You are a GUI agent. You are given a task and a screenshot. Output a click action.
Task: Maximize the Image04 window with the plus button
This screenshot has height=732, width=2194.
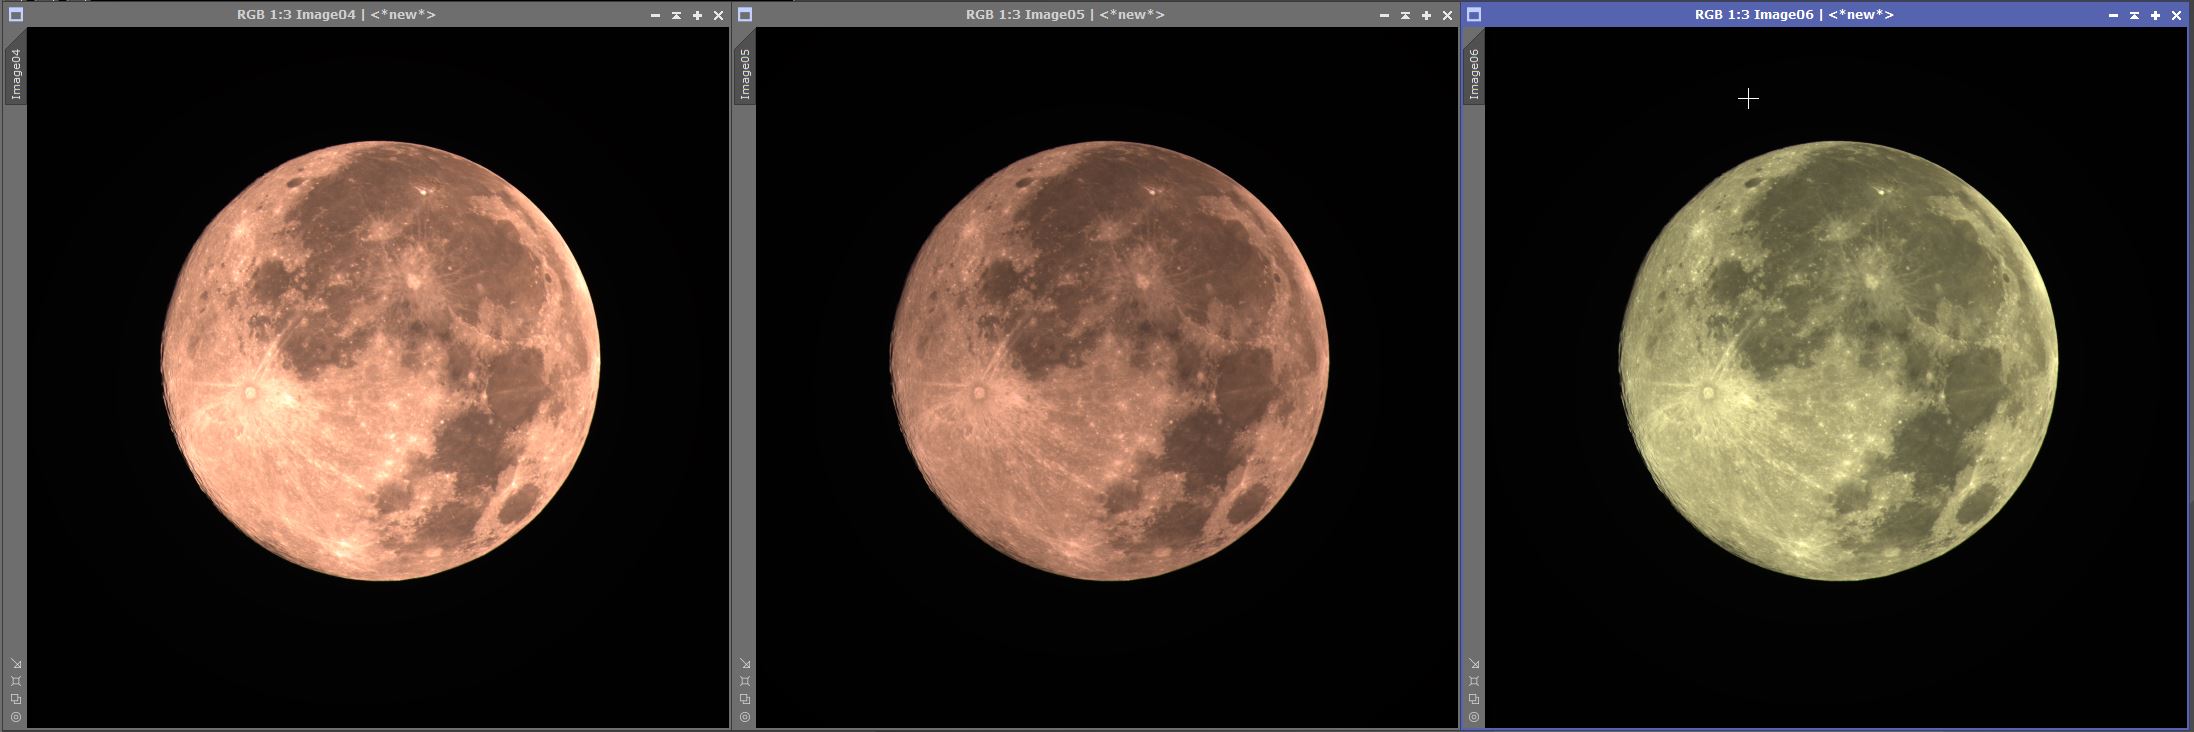click(697, 15)
